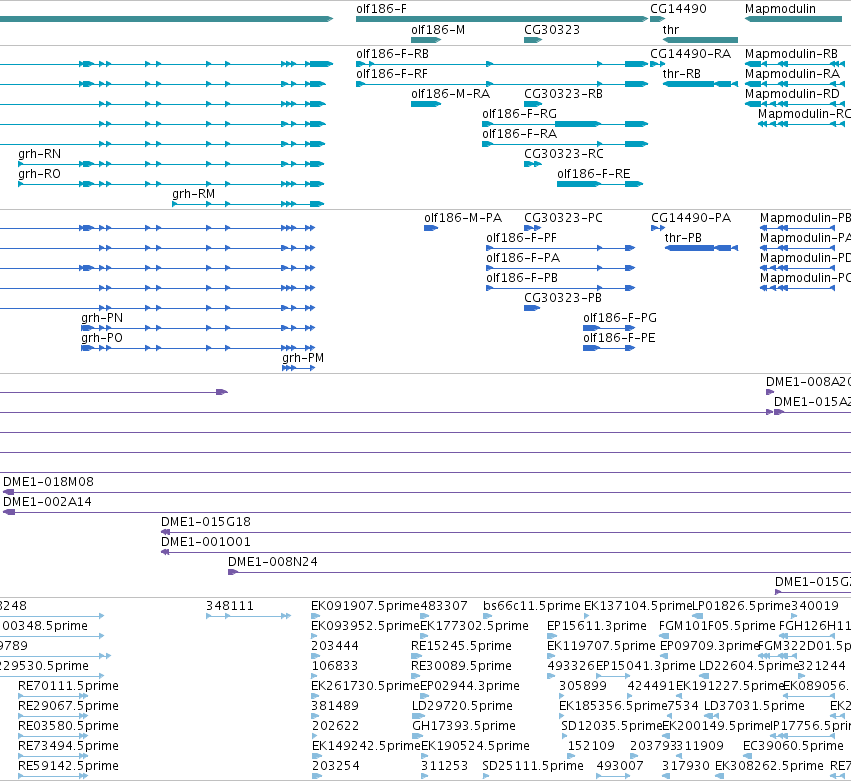Select EST label SD25111.5prime

(x=532, y=767)
